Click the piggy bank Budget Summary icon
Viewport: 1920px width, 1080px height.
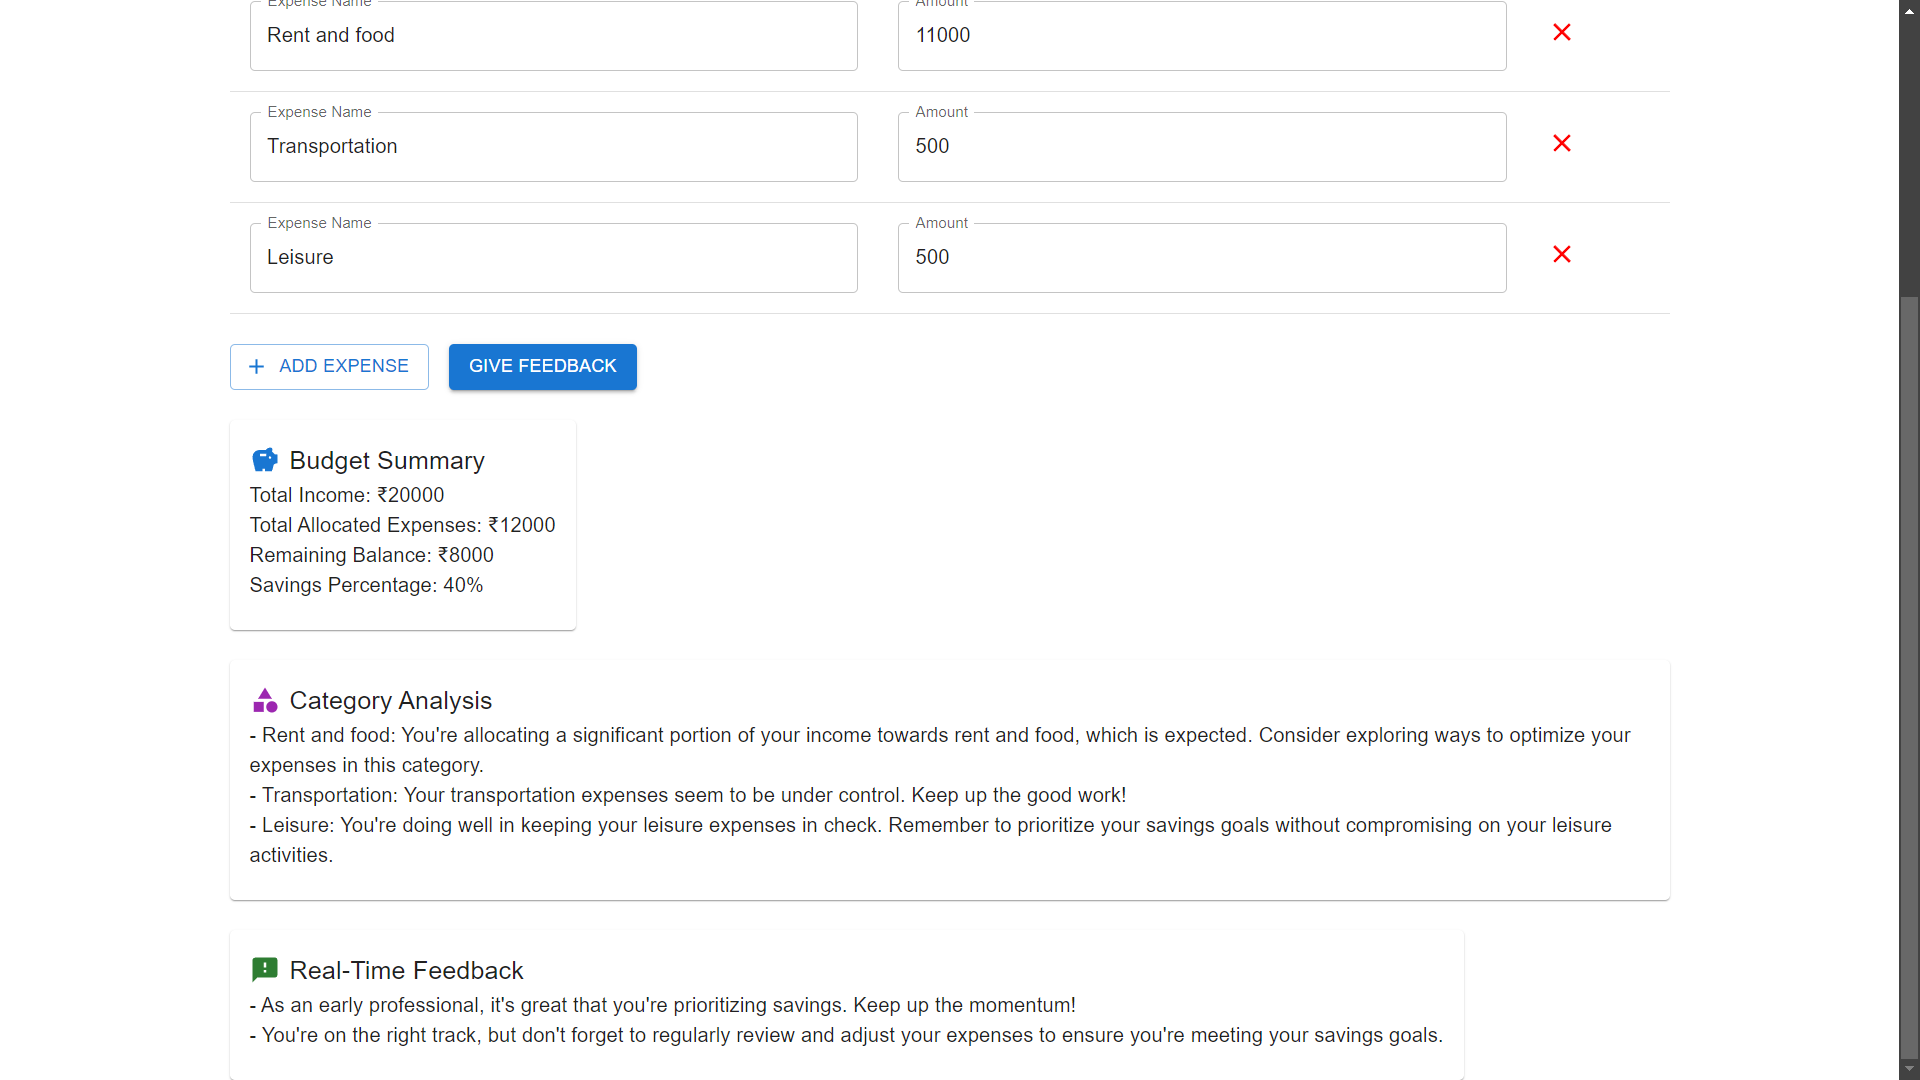(x=264, y=460)
